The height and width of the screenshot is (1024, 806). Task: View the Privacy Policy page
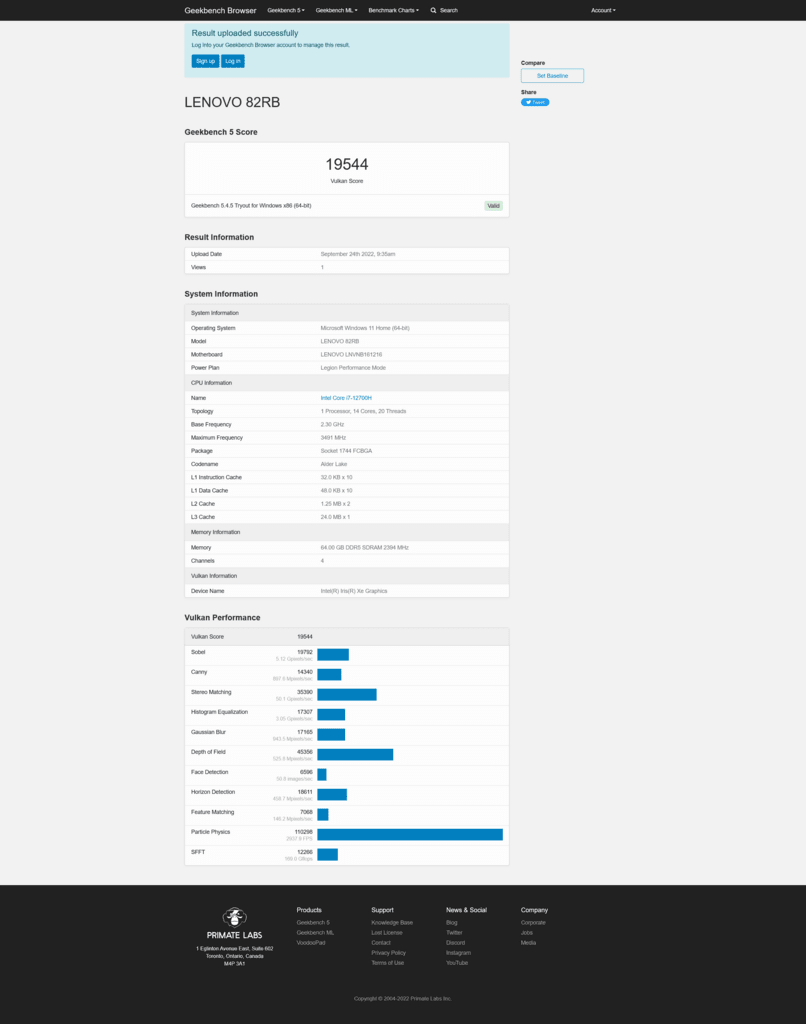[x=389, y=953]
